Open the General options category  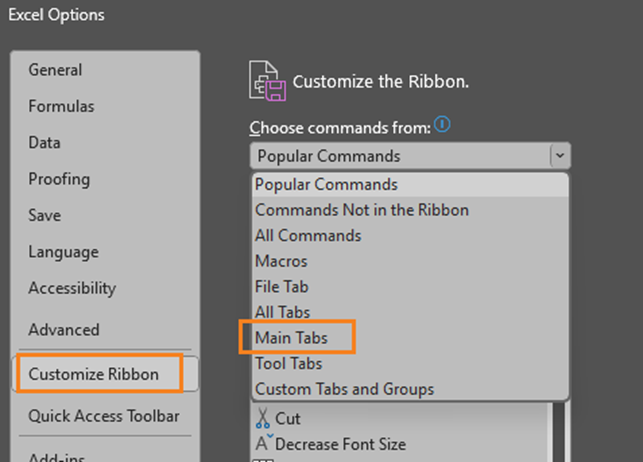click(x=105, y=70)
